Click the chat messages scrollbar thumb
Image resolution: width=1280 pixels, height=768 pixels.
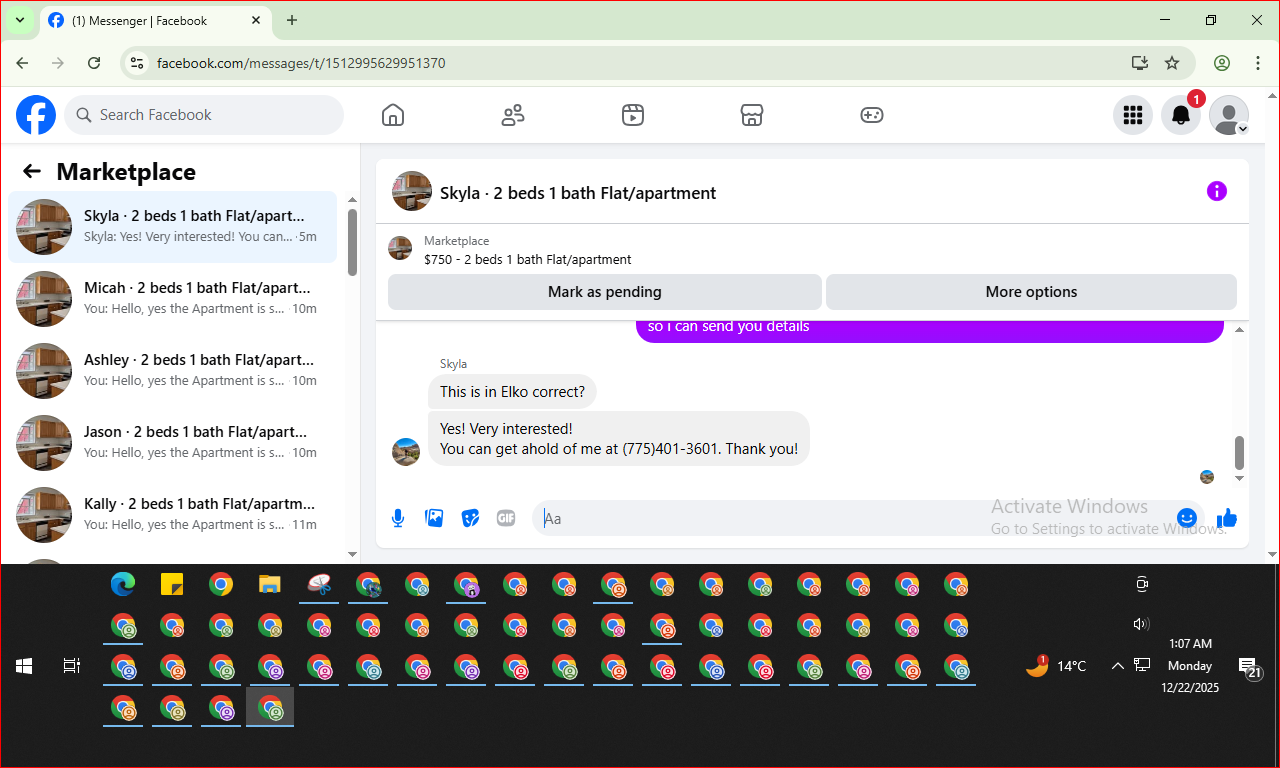(x=1240, y=453)
